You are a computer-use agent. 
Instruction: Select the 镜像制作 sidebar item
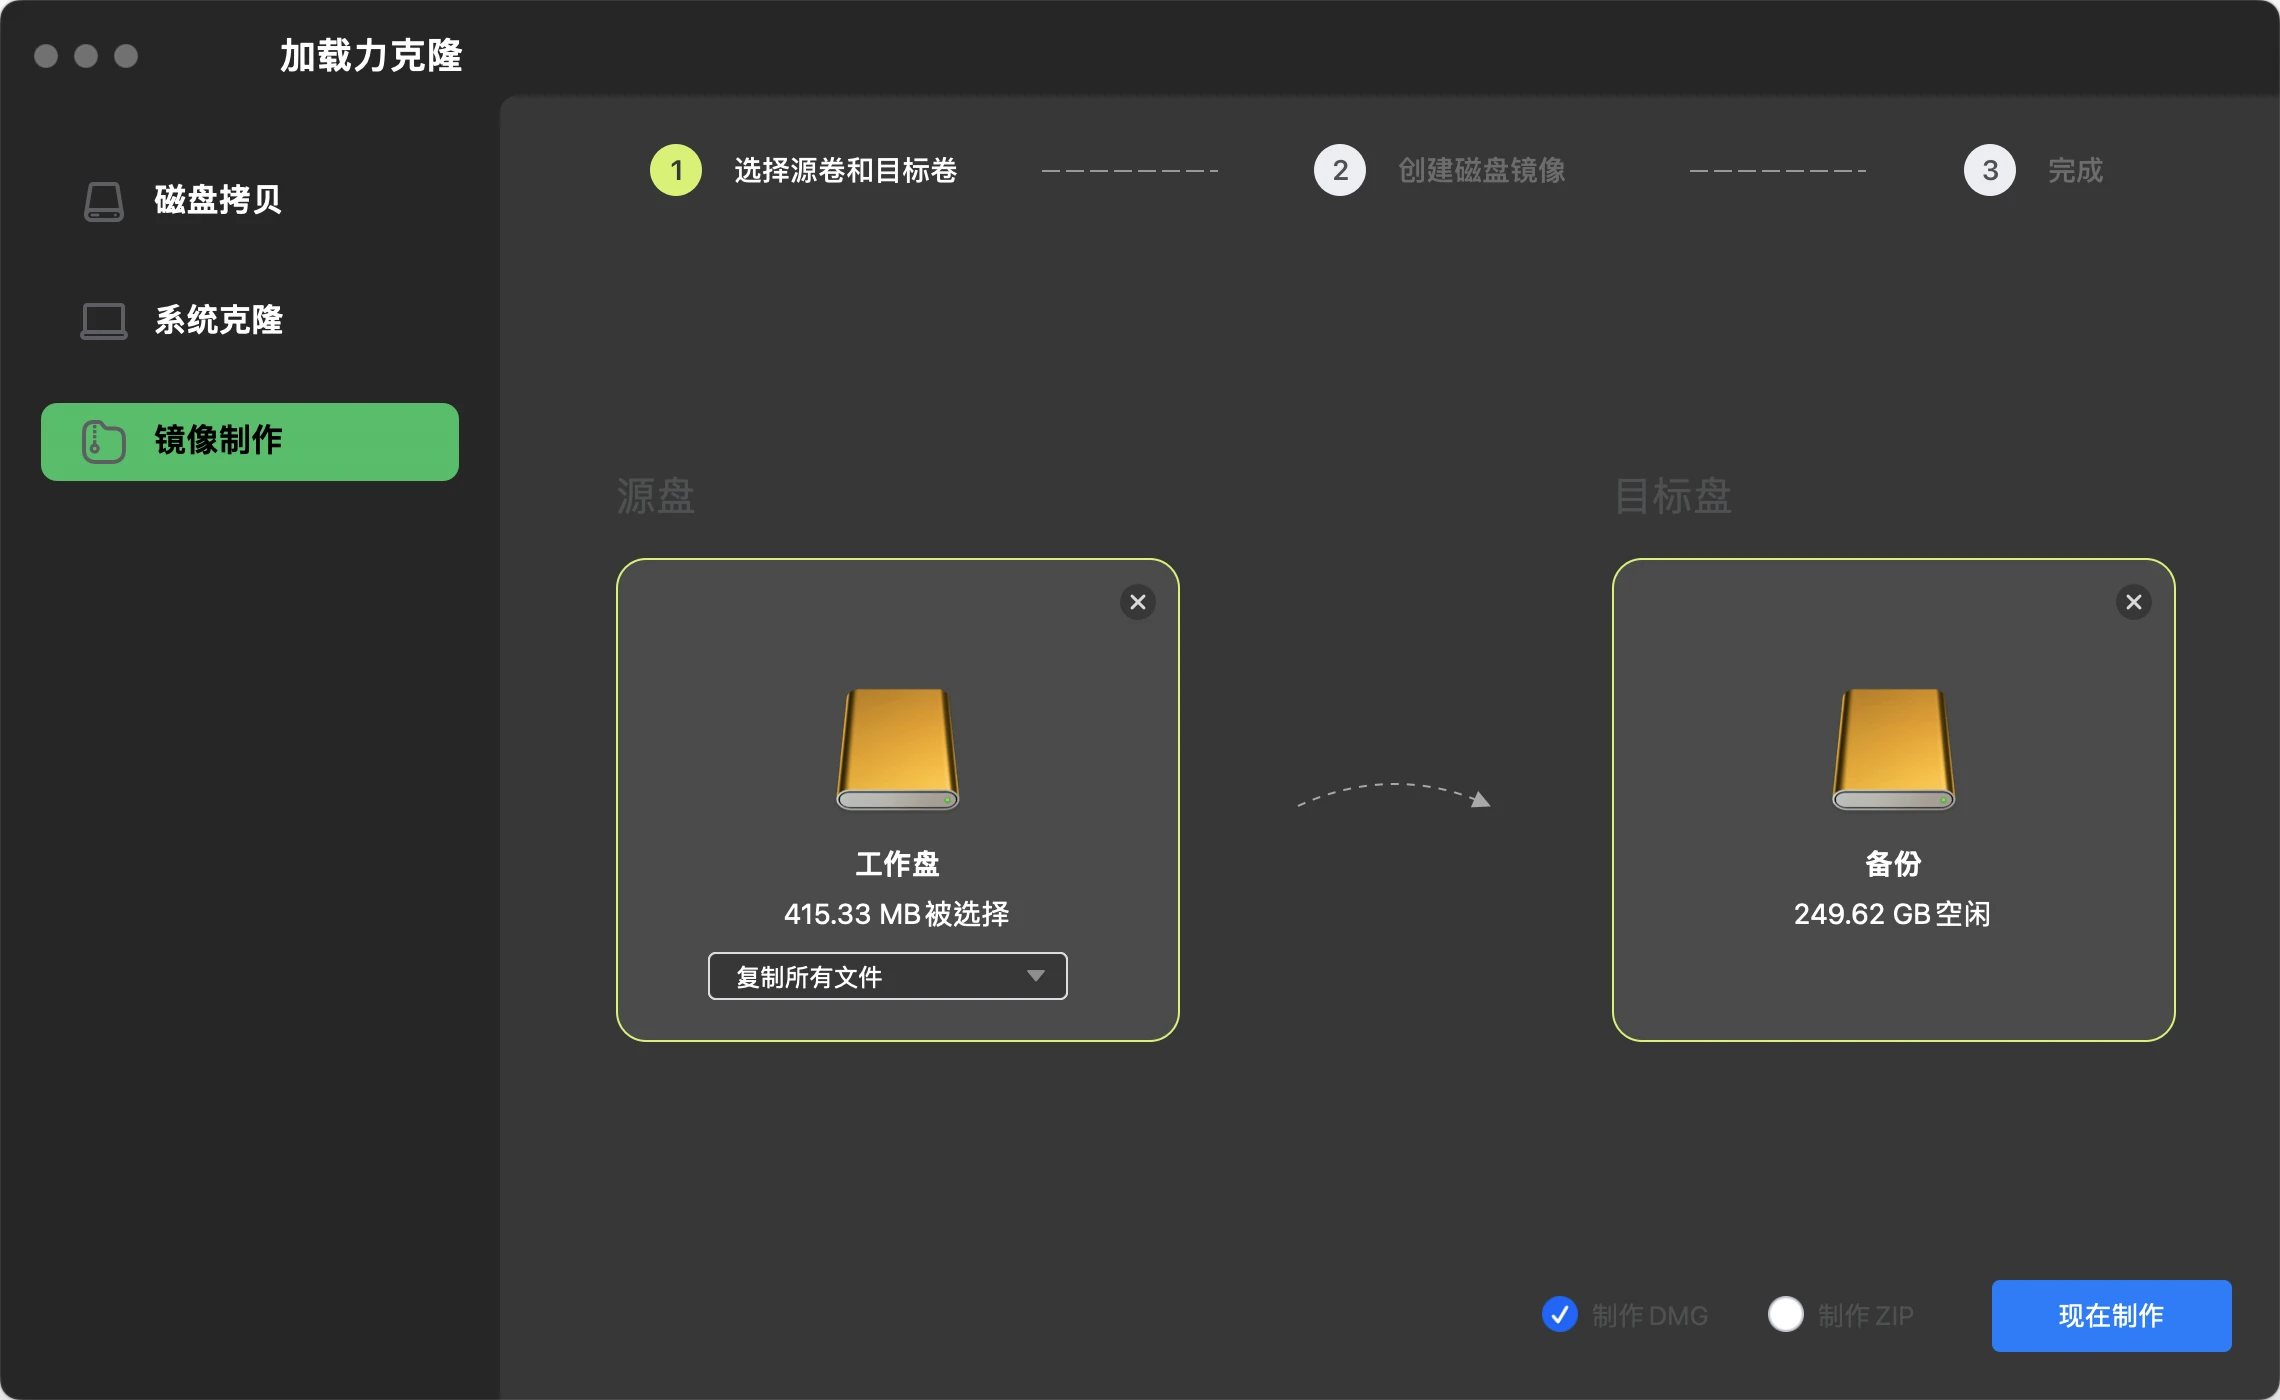click(x=250, y=441)
